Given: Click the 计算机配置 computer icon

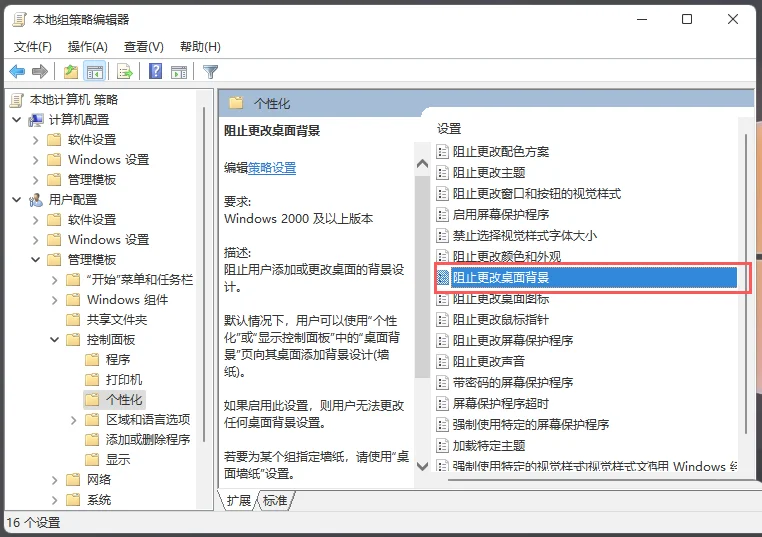Looking at the screenshot, I should point(36,120).
